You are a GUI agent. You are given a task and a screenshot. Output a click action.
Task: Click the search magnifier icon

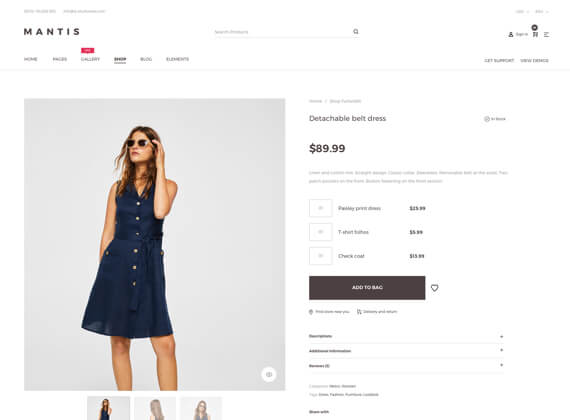coord(356,32)
